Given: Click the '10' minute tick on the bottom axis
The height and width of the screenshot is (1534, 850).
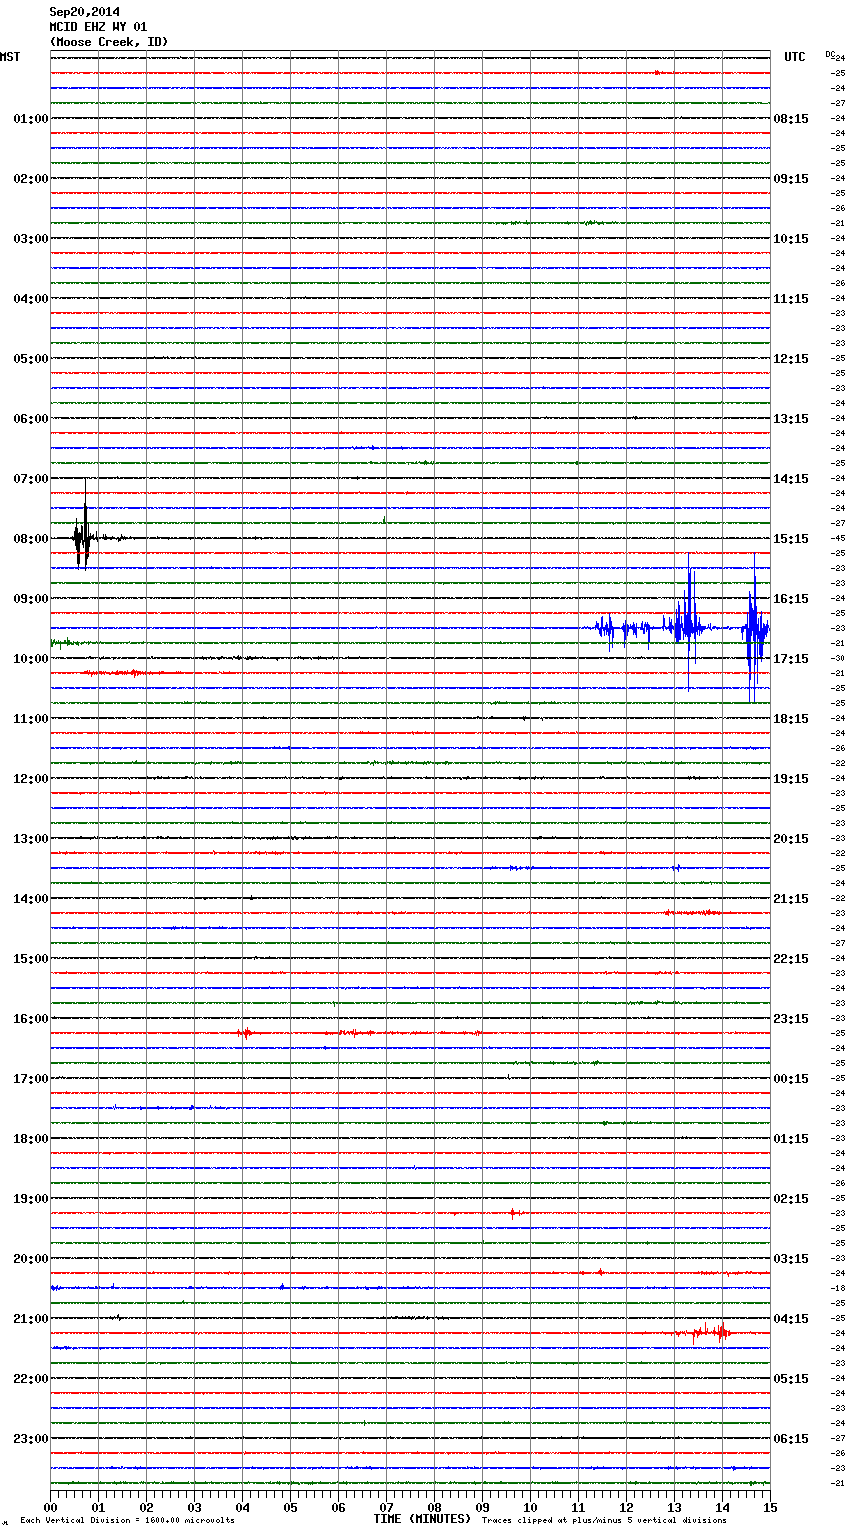Looking at the screenshot, I should 530,1507.
